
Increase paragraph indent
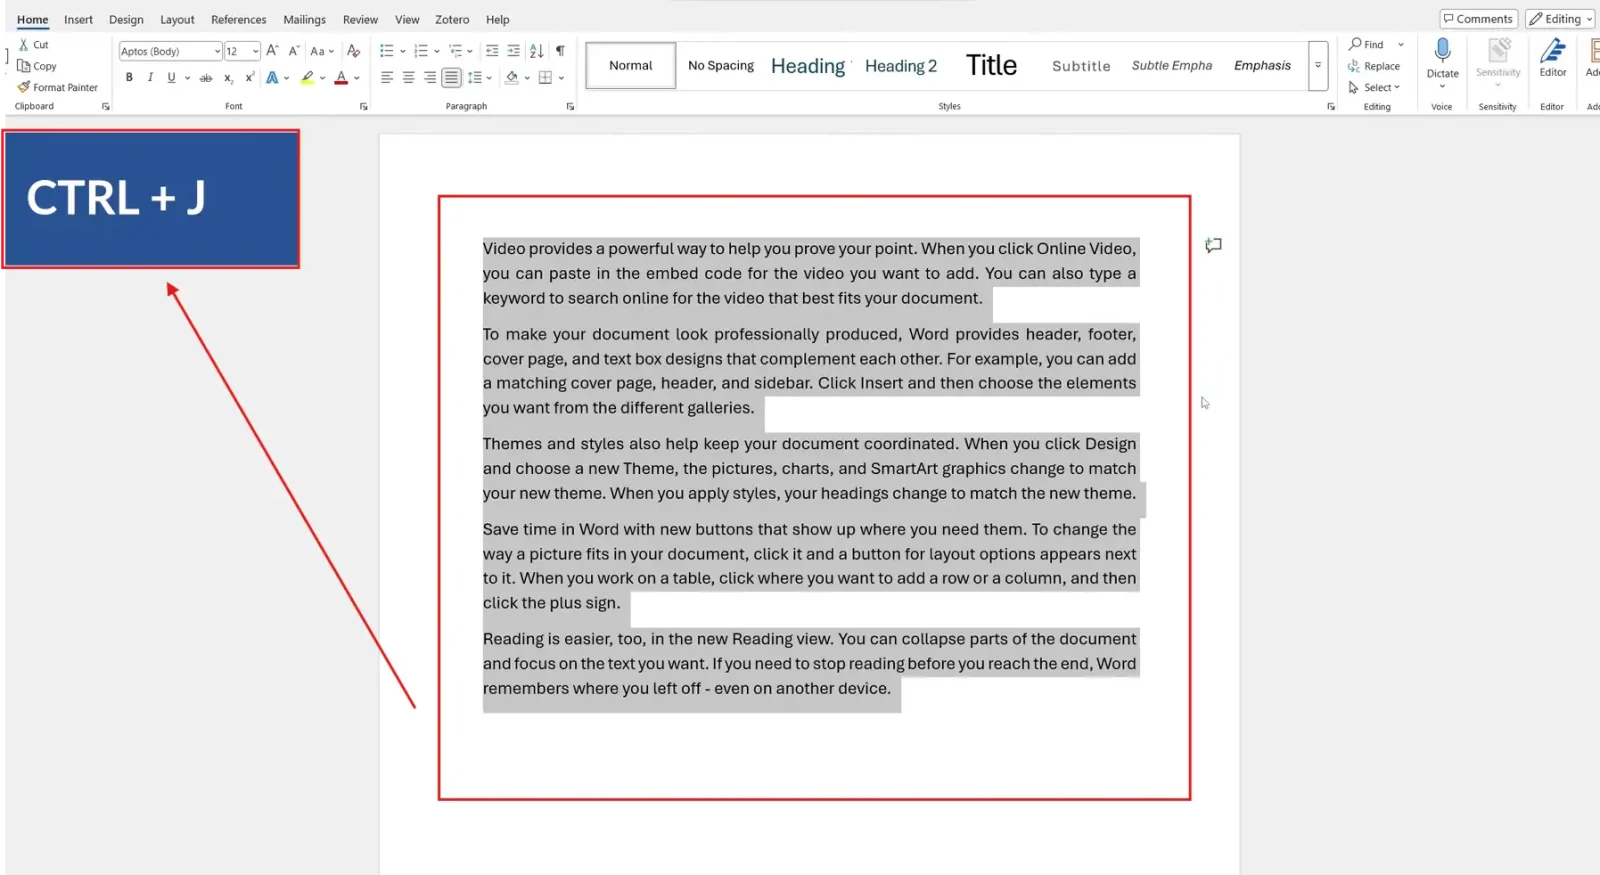point(513,51)
